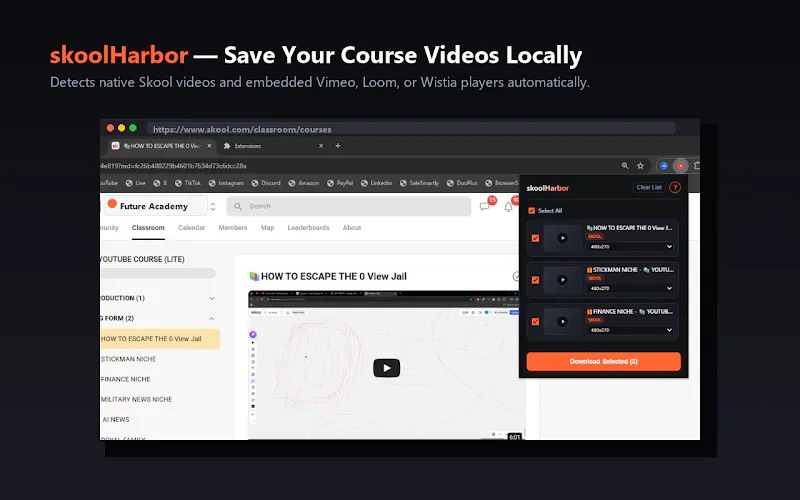This screenshot has width=800, height=500.
Task: Click the Skool favicon on first tab
Action: click(x=115, y=146)
